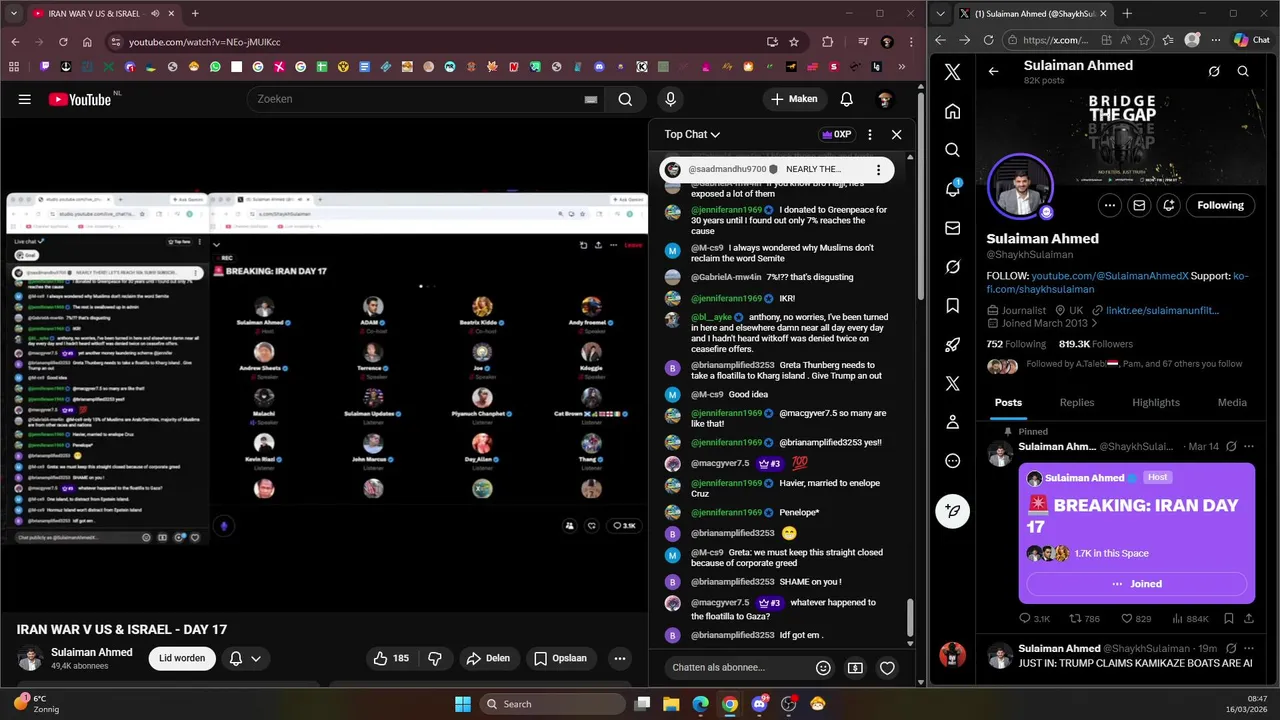Switch to the Replies tab on X

[x=1077, y=402]
